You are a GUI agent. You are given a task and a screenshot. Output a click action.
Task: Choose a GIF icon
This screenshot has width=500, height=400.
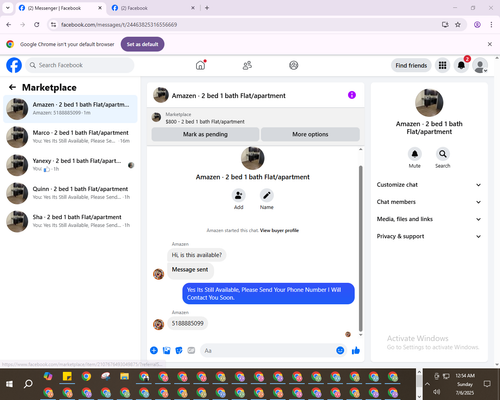click(191, 350)
